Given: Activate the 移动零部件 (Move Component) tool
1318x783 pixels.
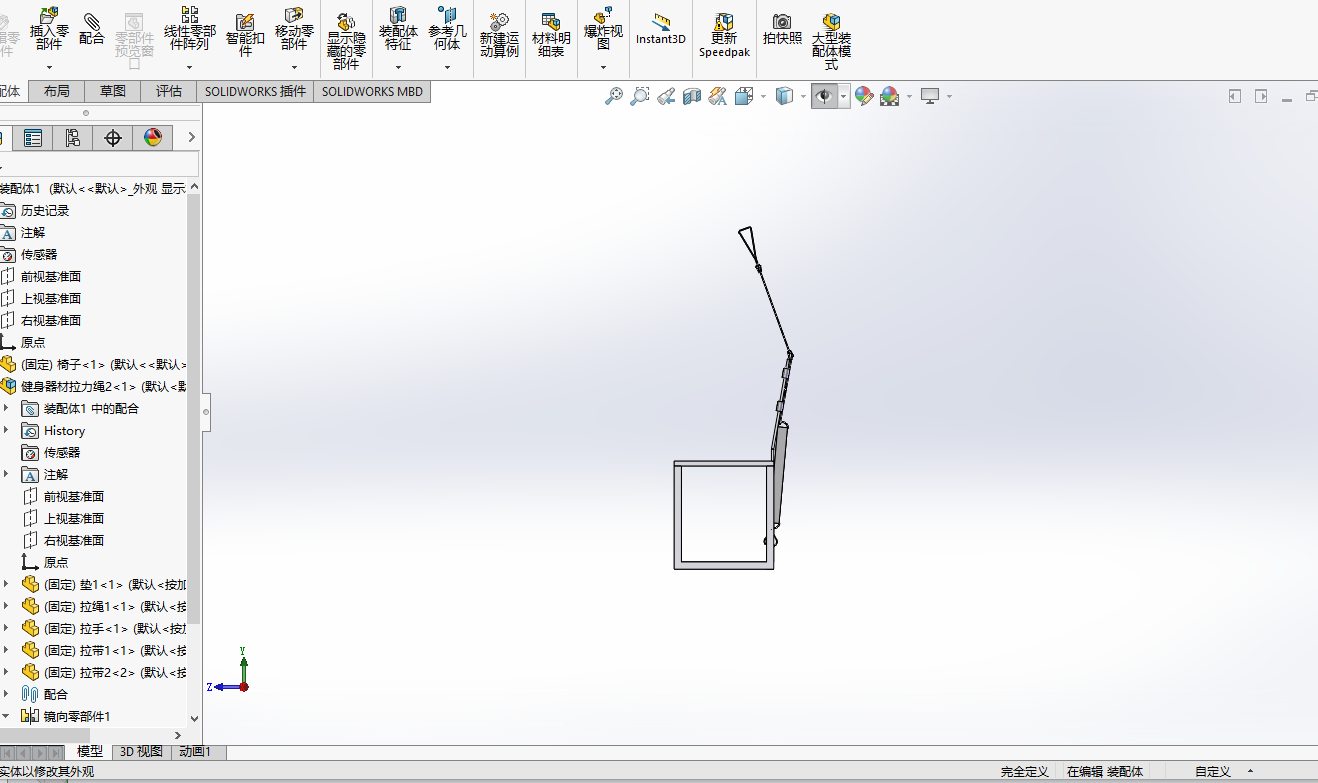Looking at the screenshot, I should pyautogui.click(x=294, y=28).
